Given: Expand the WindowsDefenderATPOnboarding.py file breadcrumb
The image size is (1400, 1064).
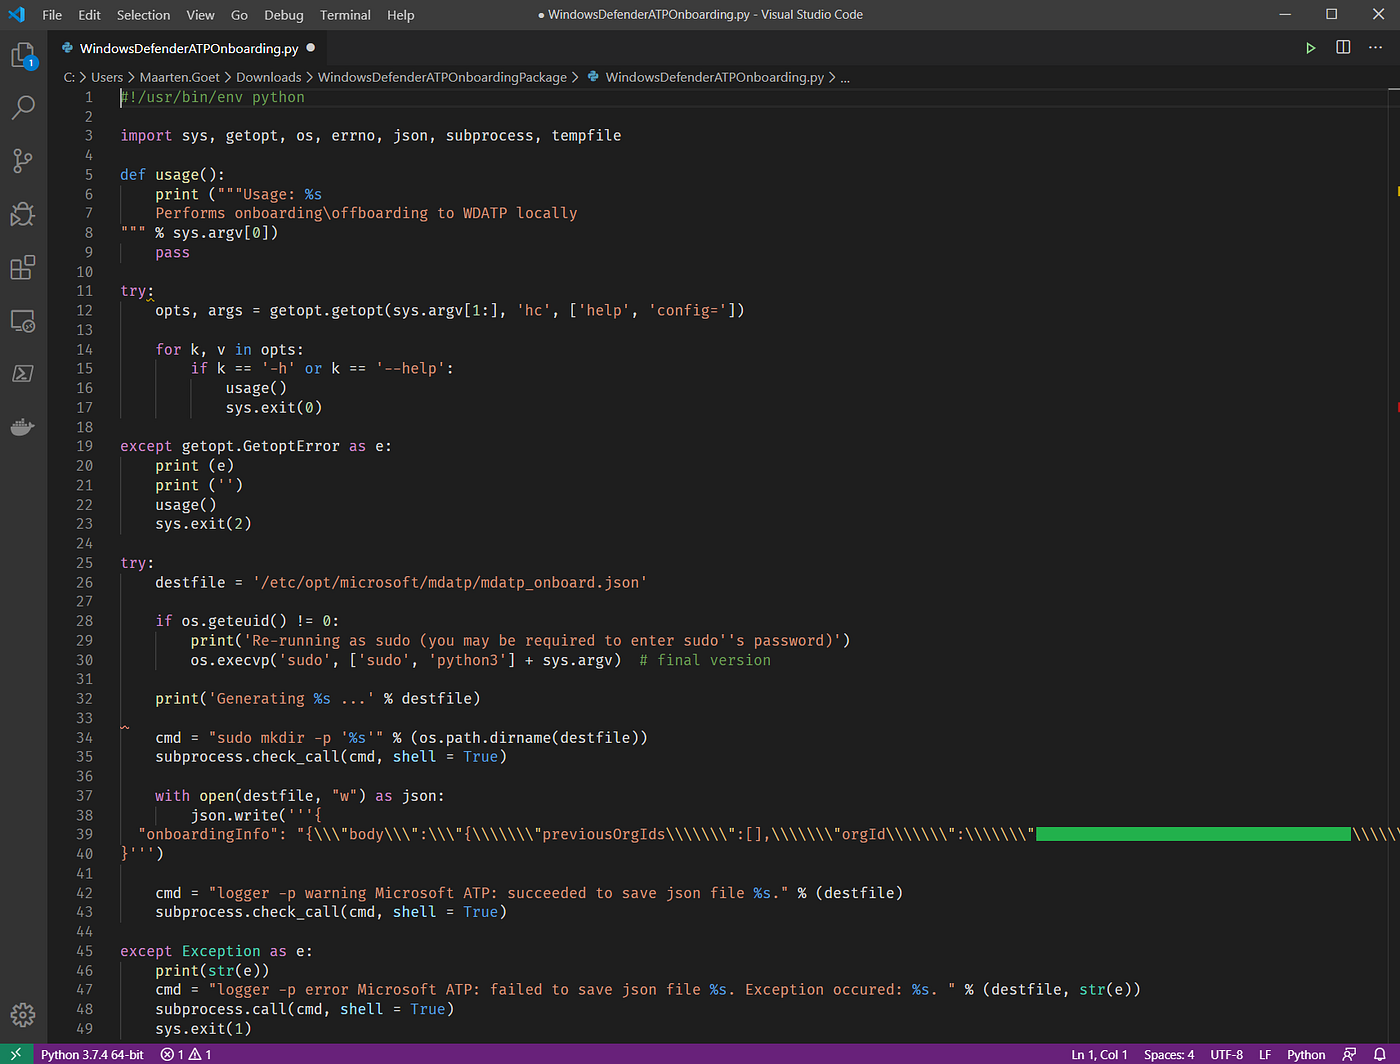Looking at the screenshot, I should pyautogui.click(x=705, y=77).
